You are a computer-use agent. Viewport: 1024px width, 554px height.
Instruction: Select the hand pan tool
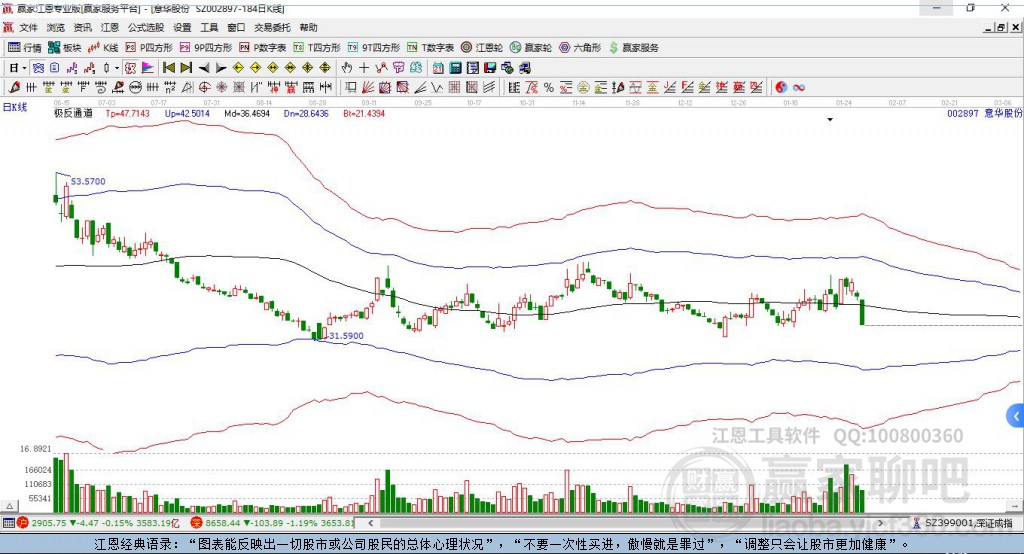tap(346, 67)
